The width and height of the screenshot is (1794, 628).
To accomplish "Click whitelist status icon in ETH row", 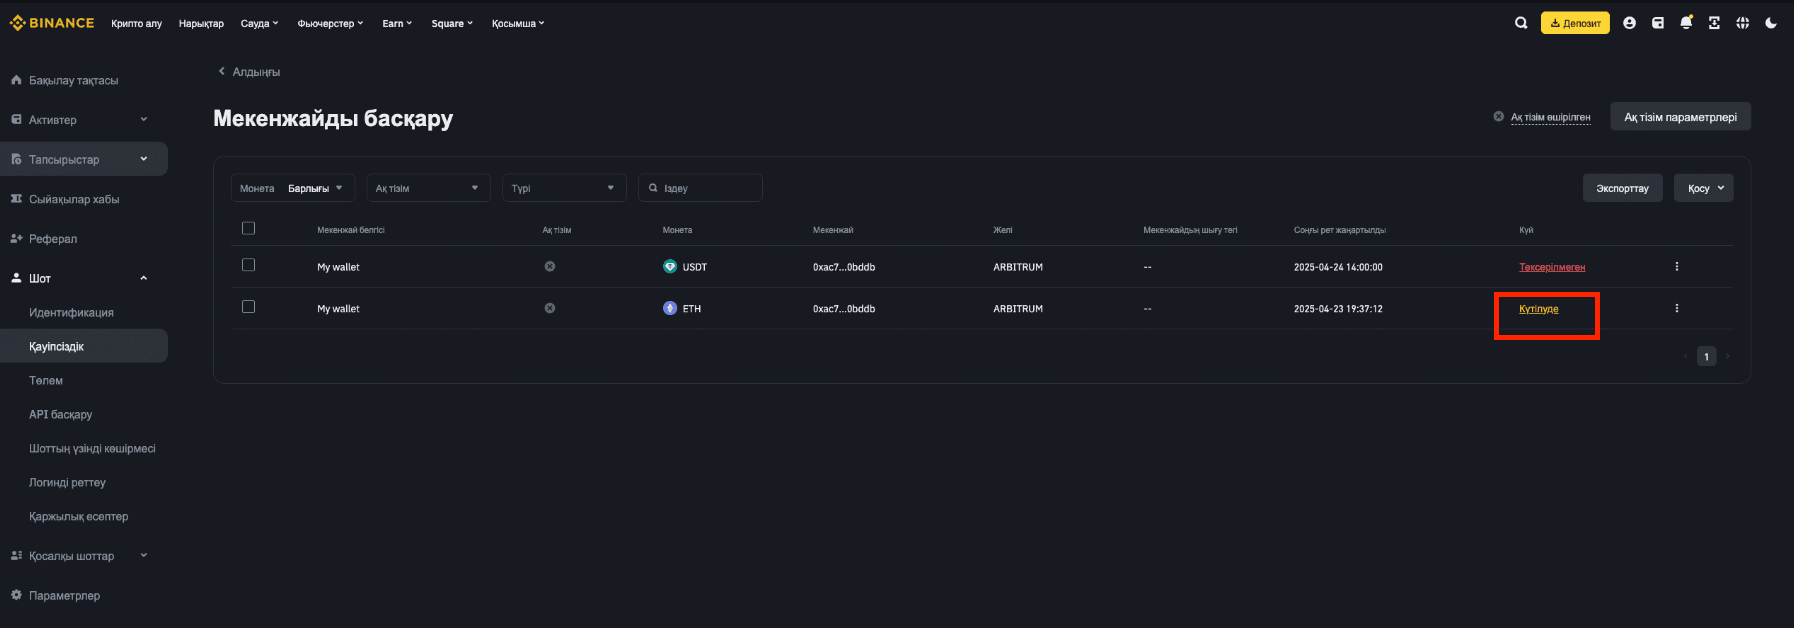I will [x=549, y=308].
